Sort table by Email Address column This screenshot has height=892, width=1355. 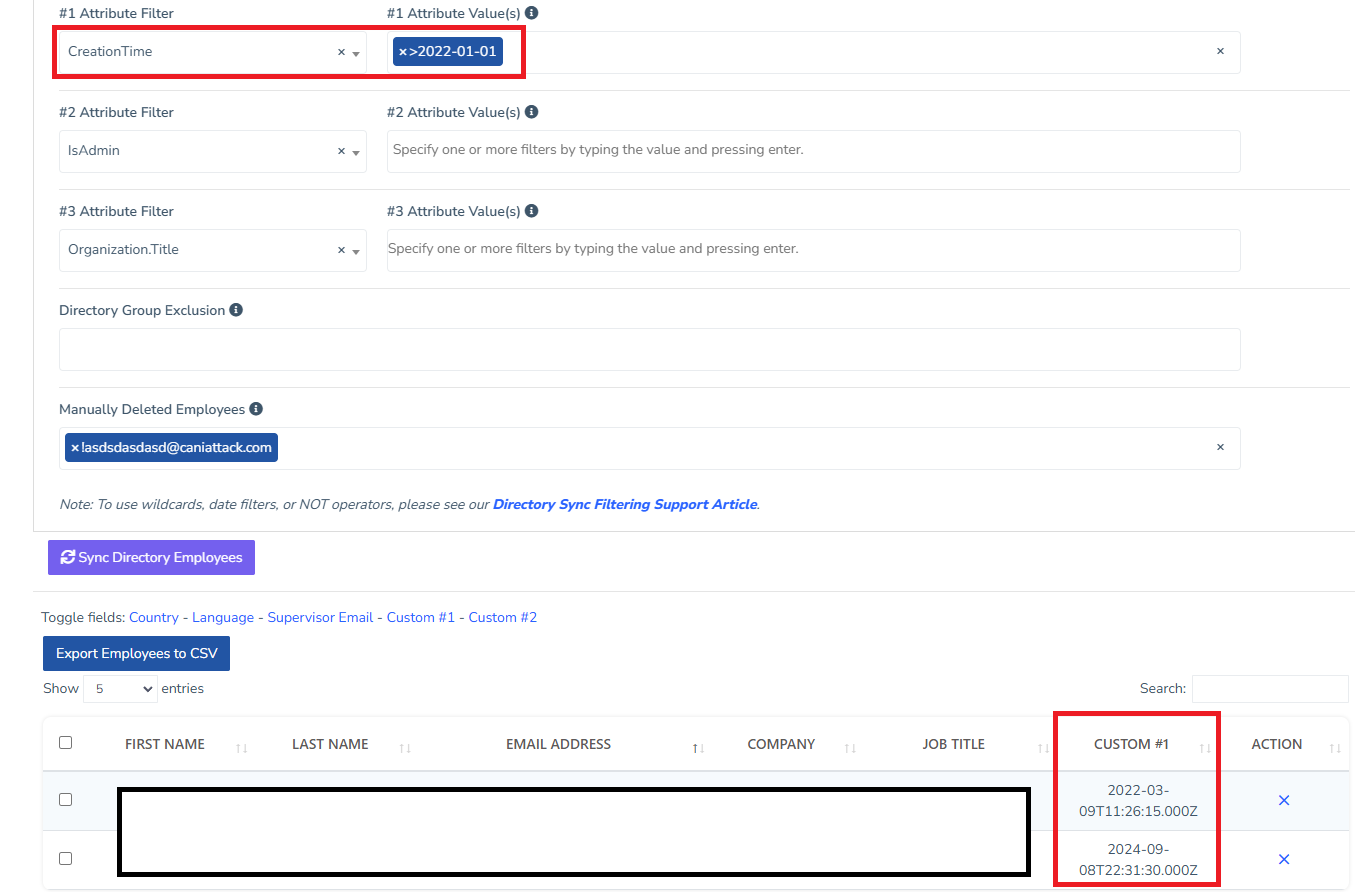[x=558, y=744]
